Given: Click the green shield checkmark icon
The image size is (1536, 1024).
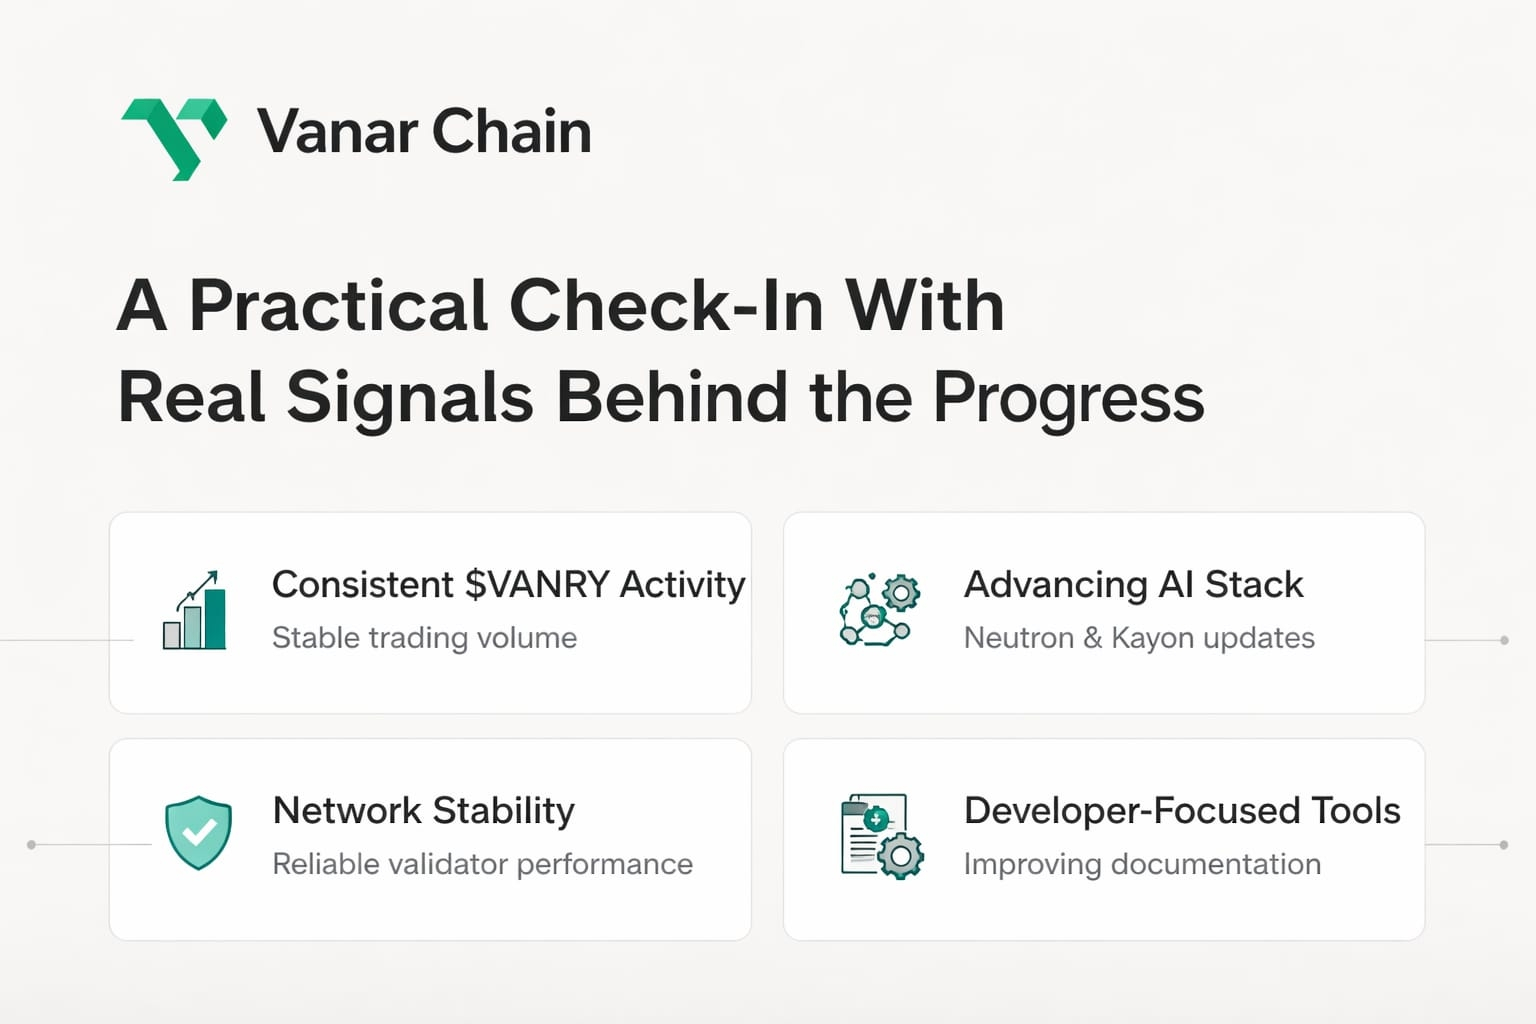Looking at the screenshot, I should point(198,833).
